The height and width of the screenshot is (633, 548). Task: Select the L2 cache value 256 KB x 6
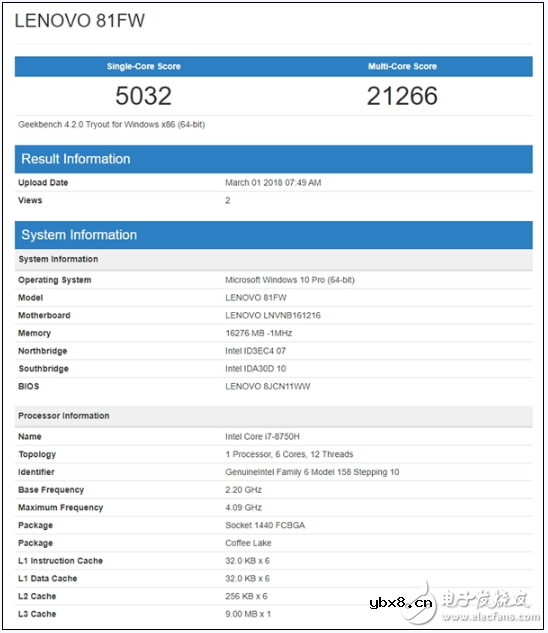[246, 596]
